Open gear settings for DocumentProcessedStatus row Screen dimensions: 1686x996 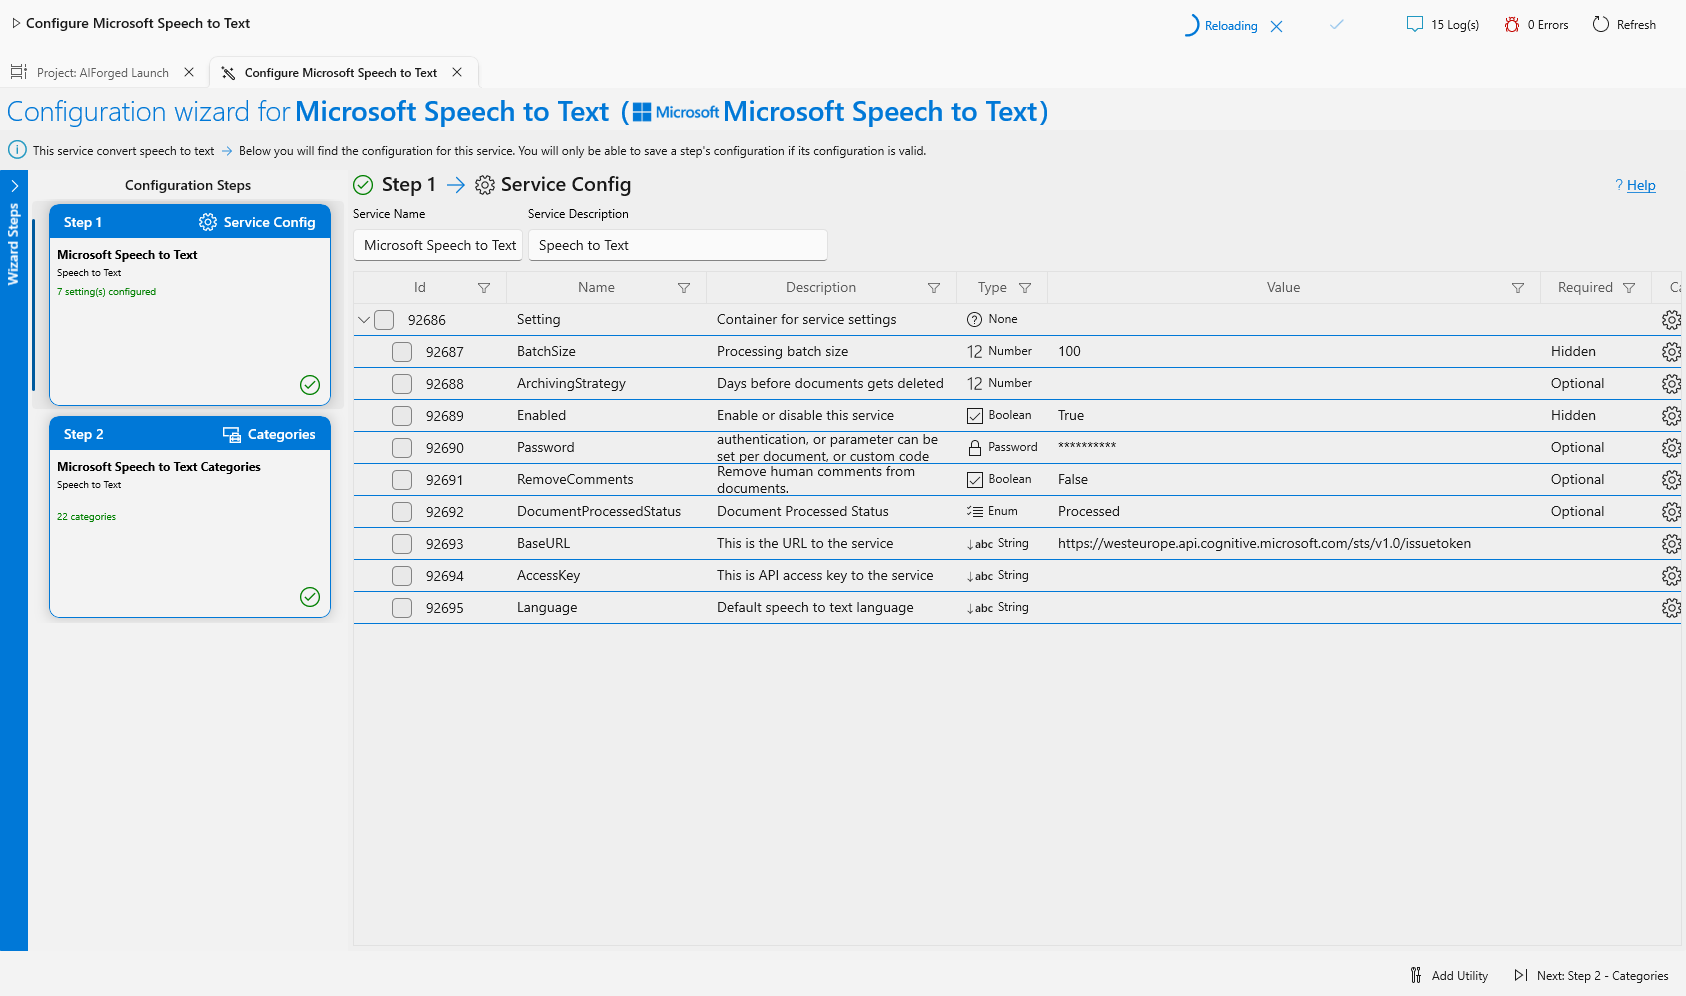[1671, 512]
